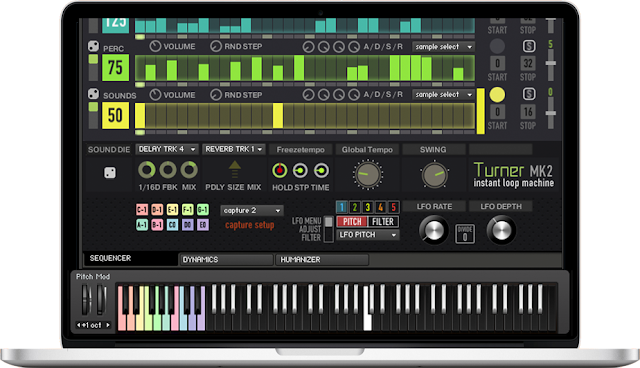
Task: Click the C-1 colored note pad
Action: click(x=142, y=210)
